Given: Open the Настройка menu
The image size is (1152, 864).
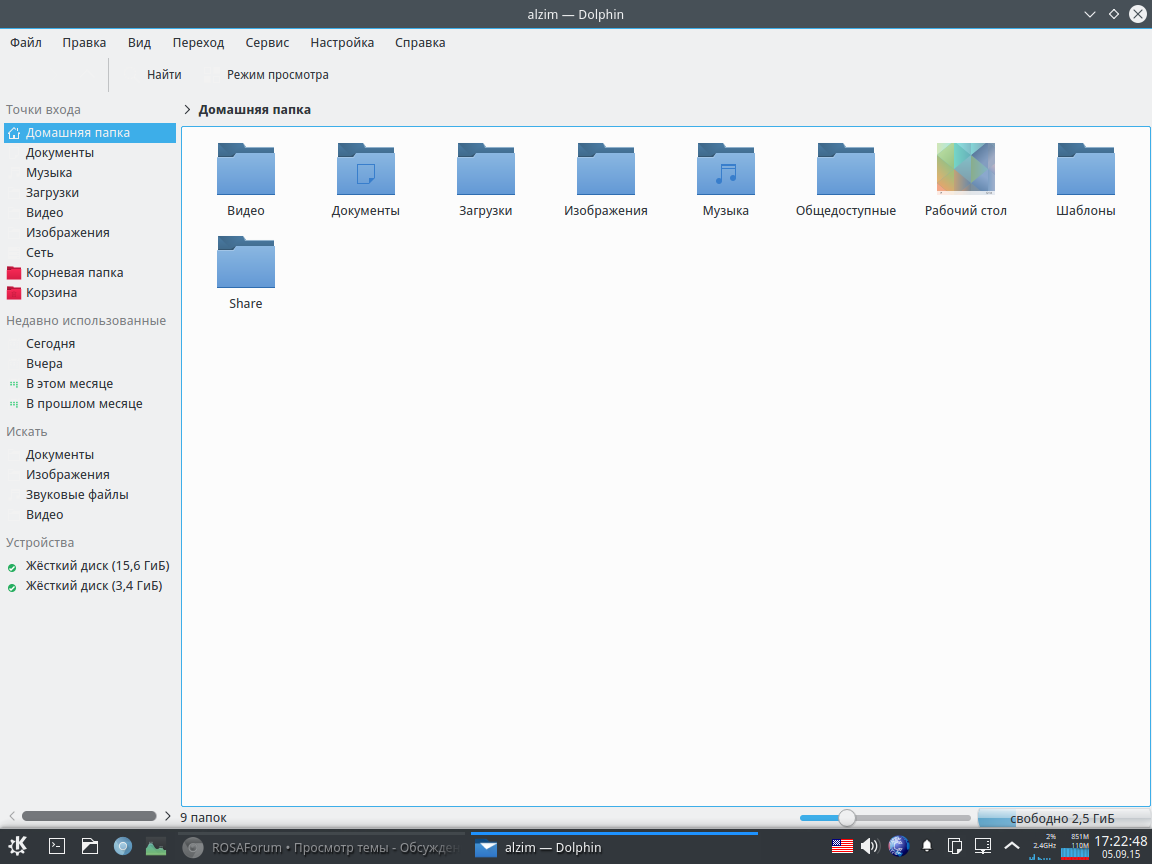Looking at the screenshot, I should coord(342,43).
